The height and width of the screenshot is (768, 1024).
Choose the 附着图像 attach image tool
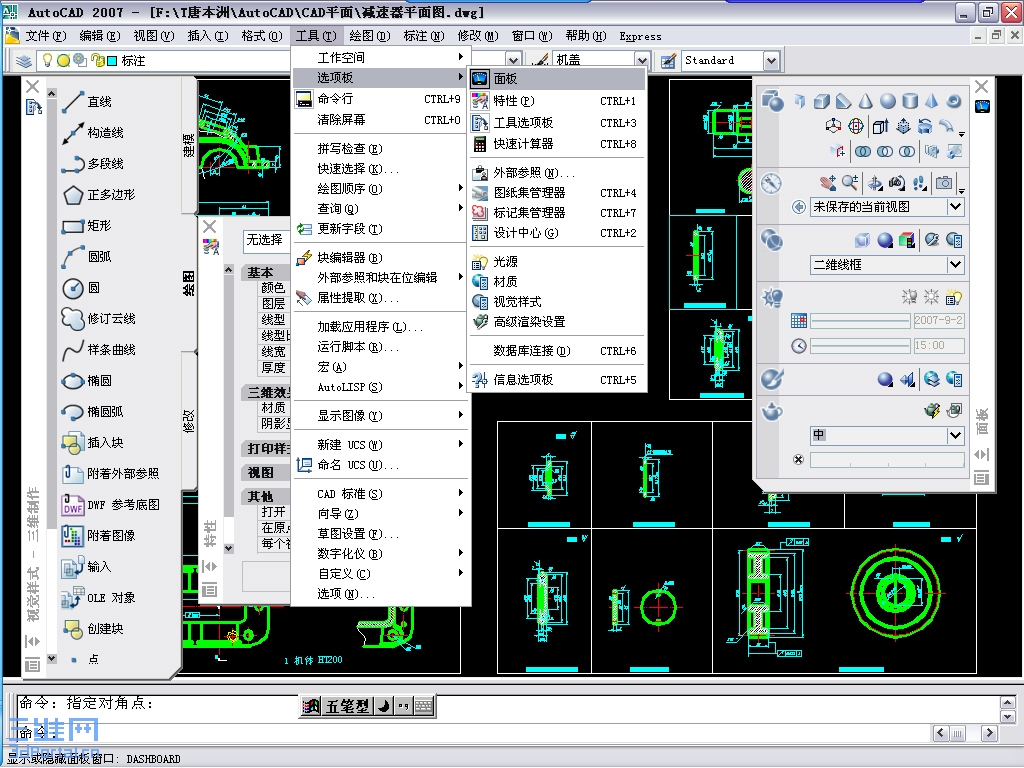(x=99, y=536)
